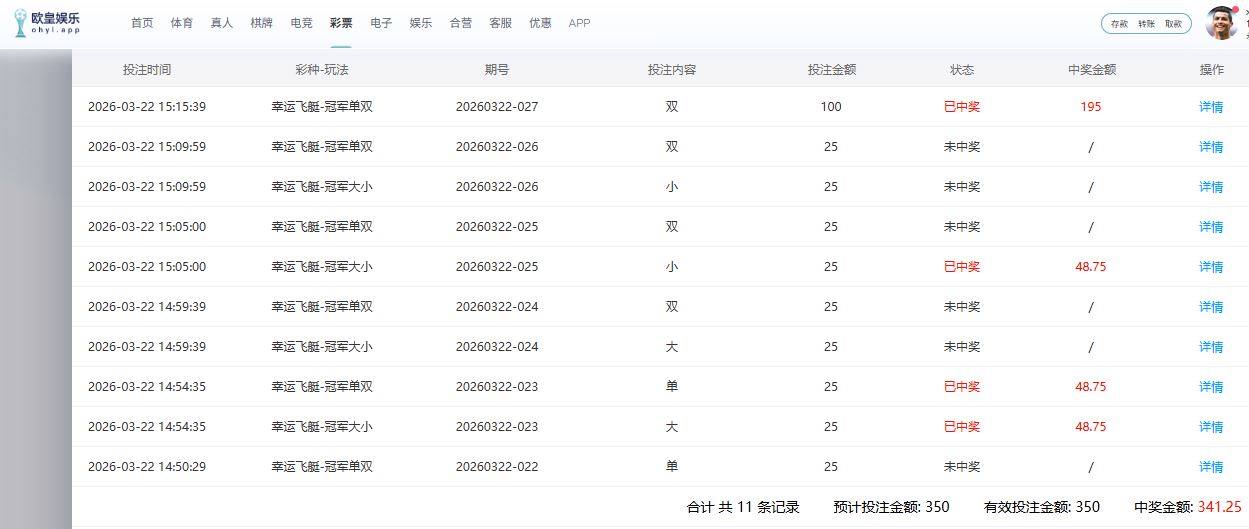1249x529 pixels.
Task: Go to the 首页 home tab
Action: click(143, 23)
